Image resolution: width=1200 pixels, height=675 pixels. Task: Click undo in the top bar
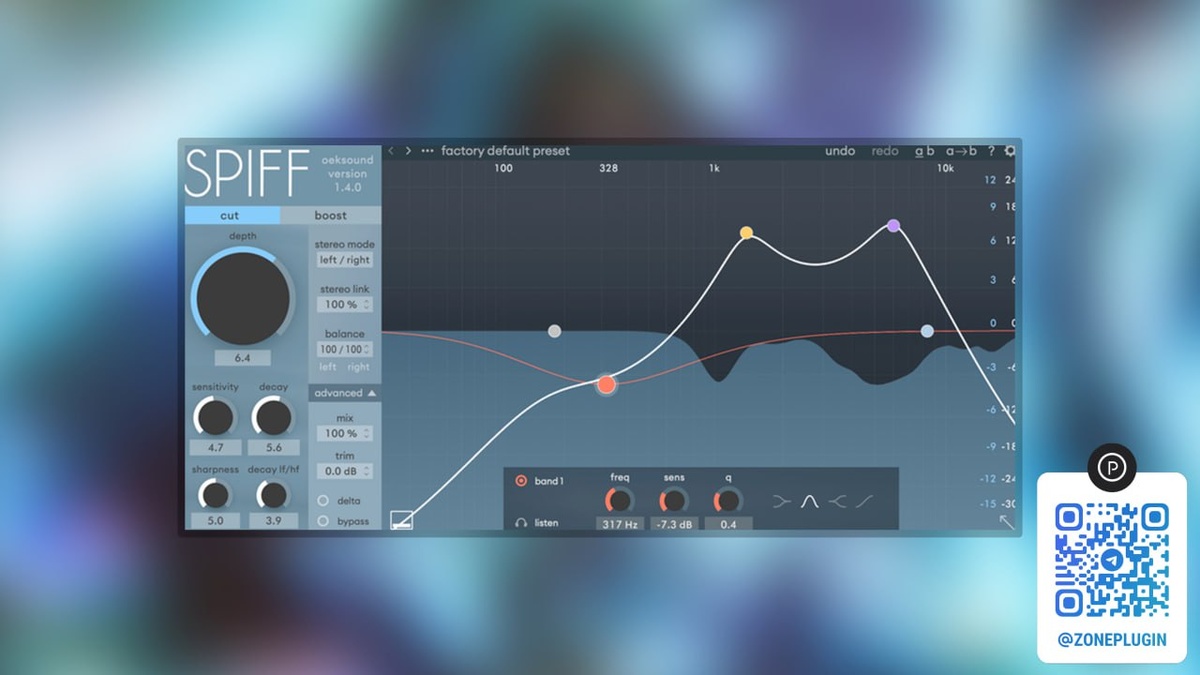point(840,151)
